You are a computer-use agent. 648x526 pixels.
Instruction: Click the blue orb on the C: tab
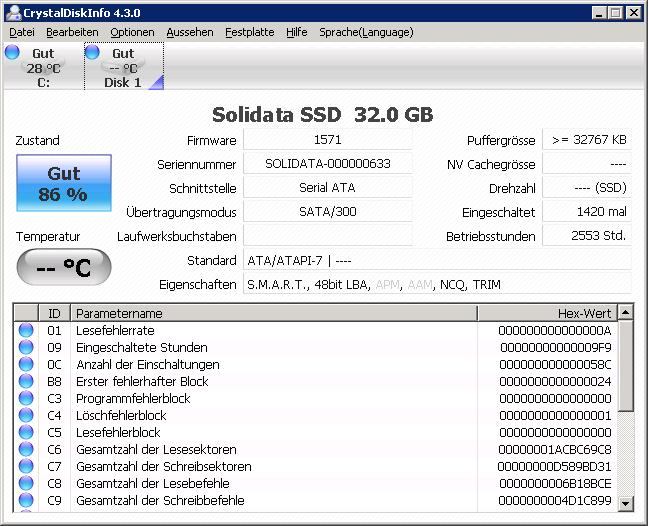pos(12,52)
